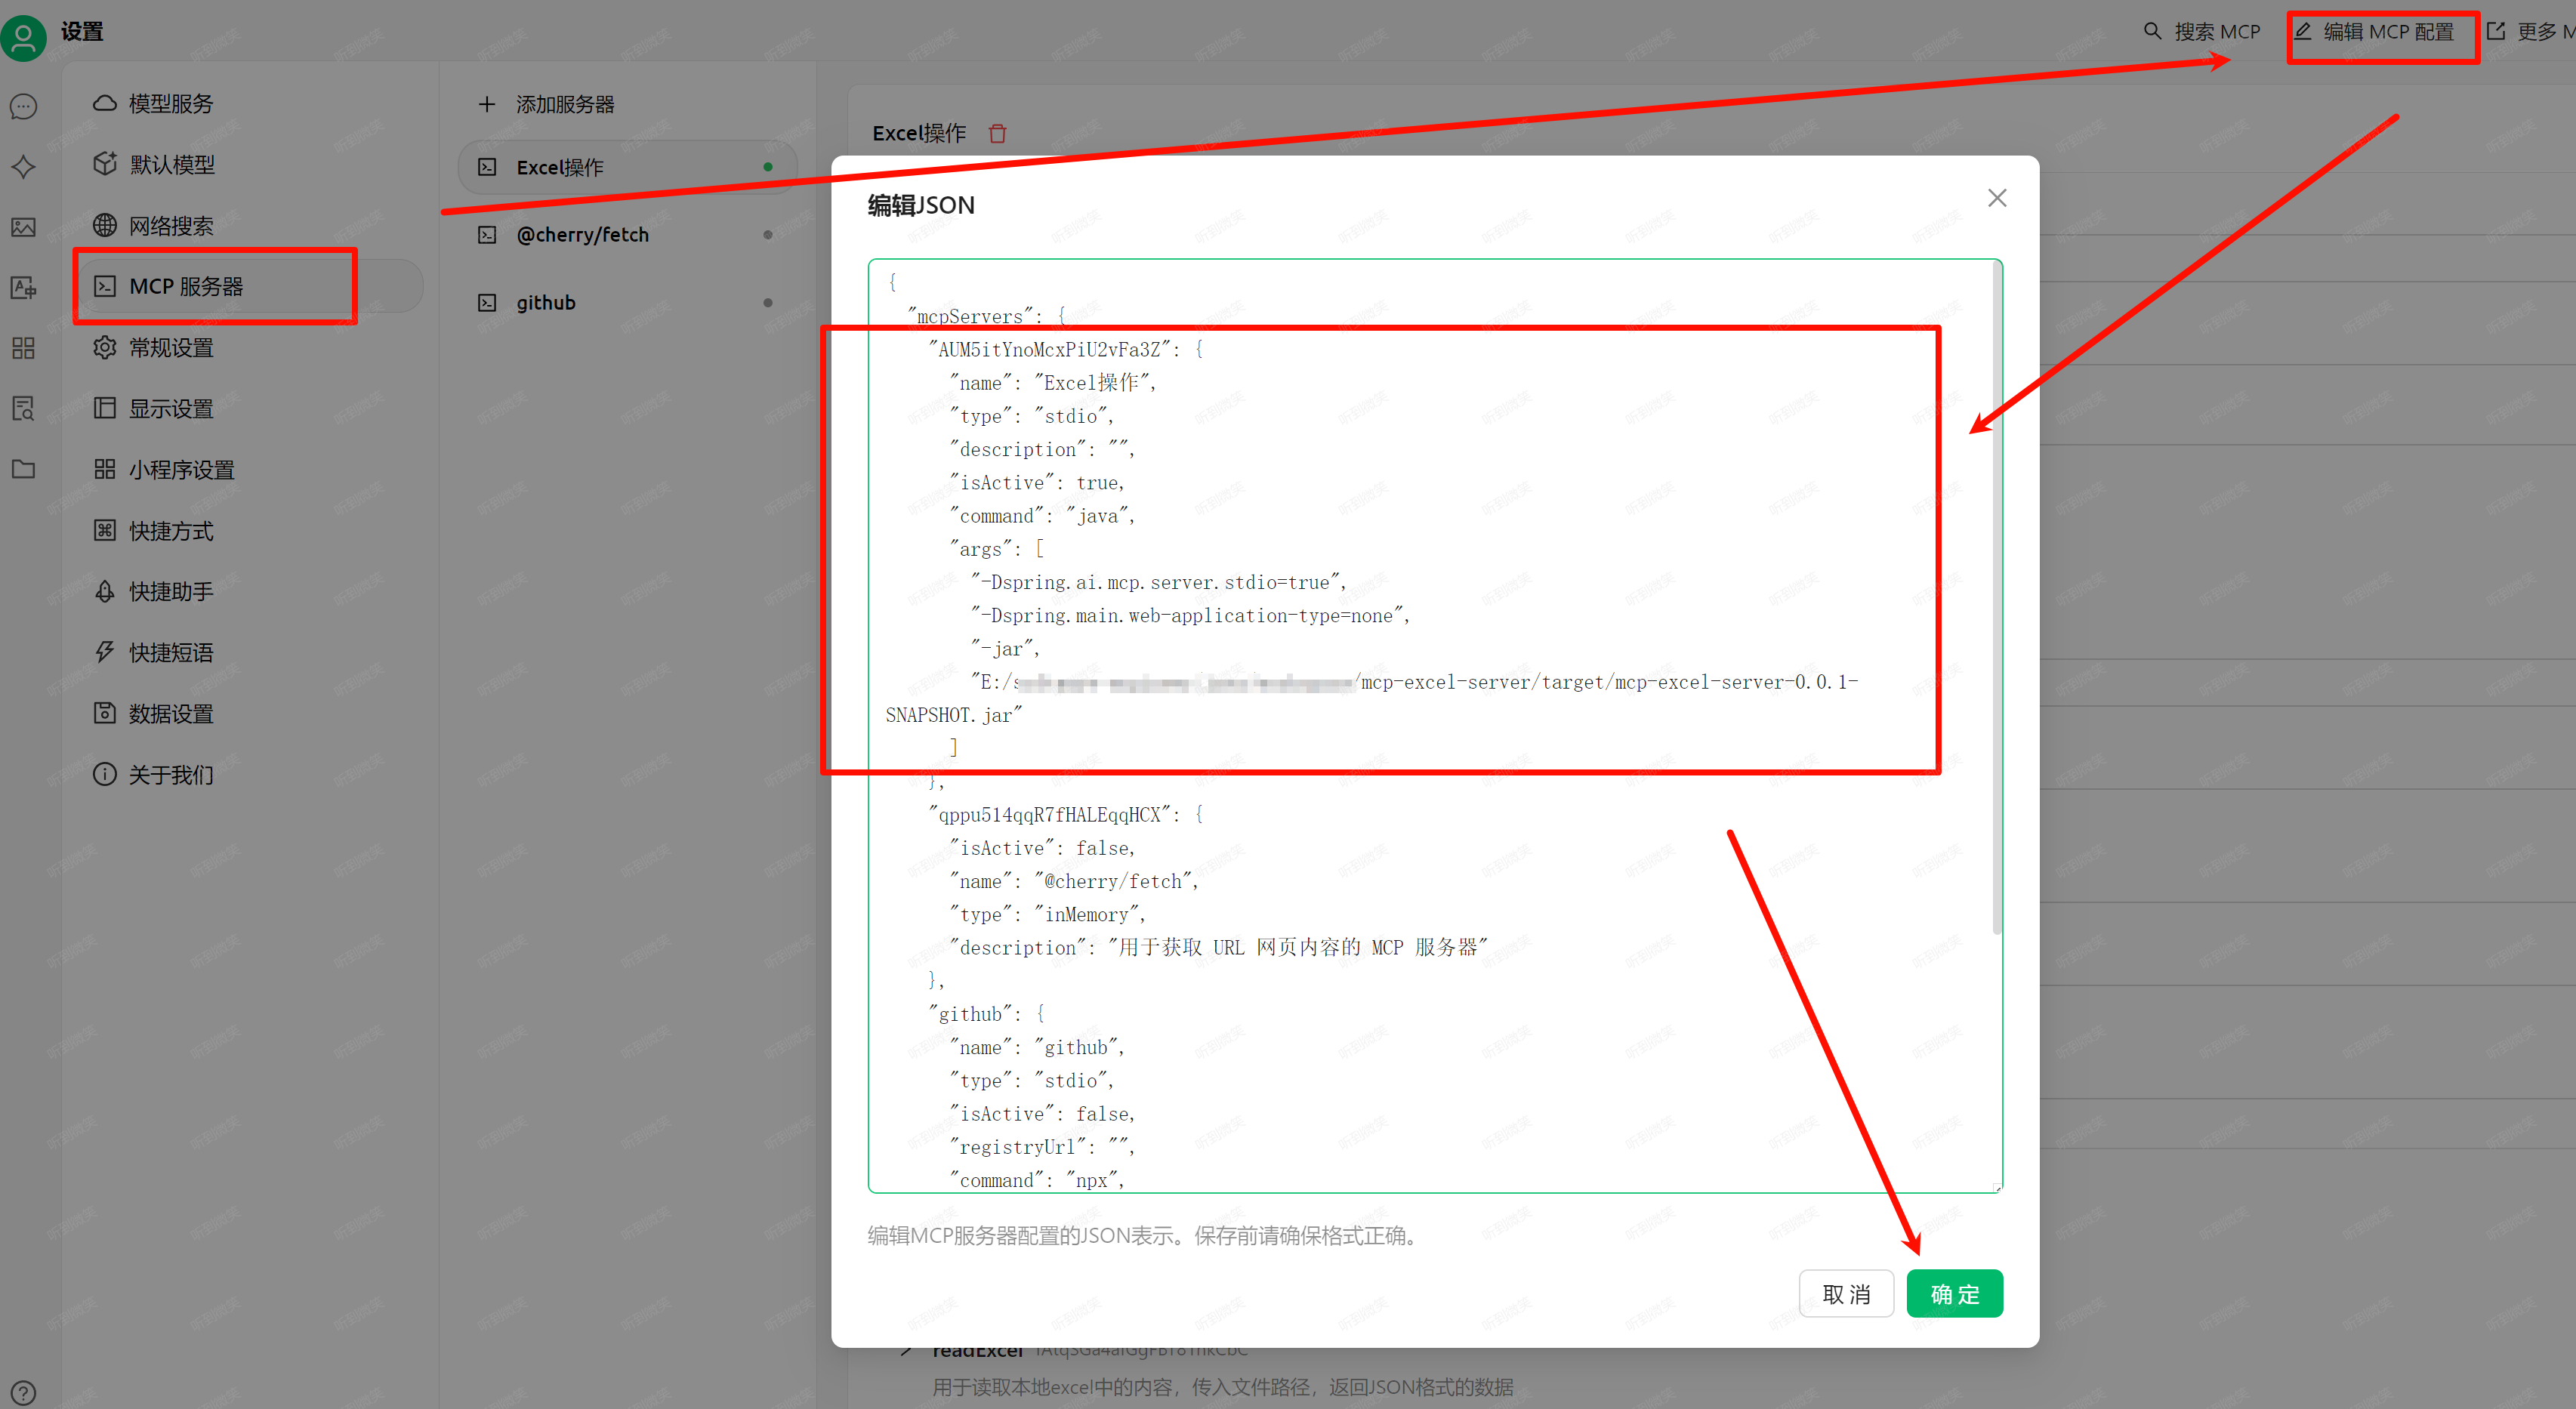This screenshot has width=2576, height=1409.
Task: Open the files folder sidebar icon
Action: [24, 469]
